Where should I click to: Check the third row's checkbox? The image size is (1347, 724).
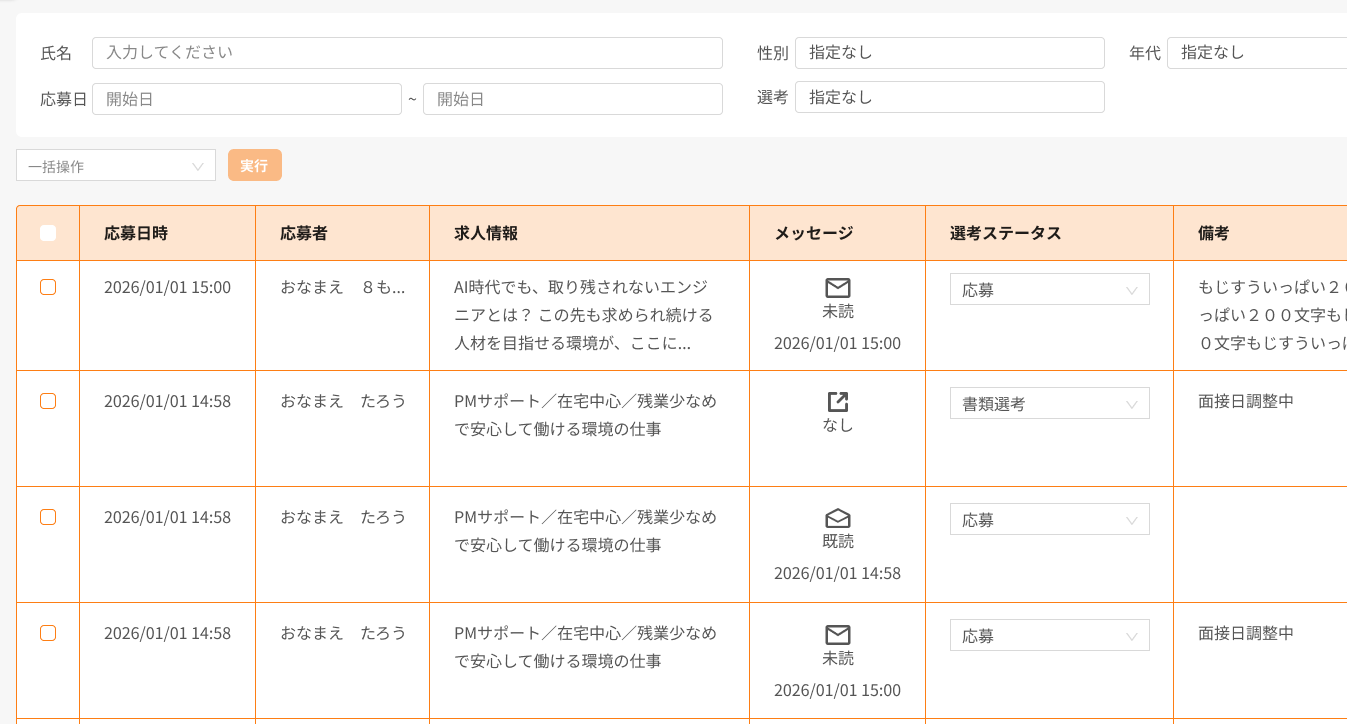pos(47,517)
